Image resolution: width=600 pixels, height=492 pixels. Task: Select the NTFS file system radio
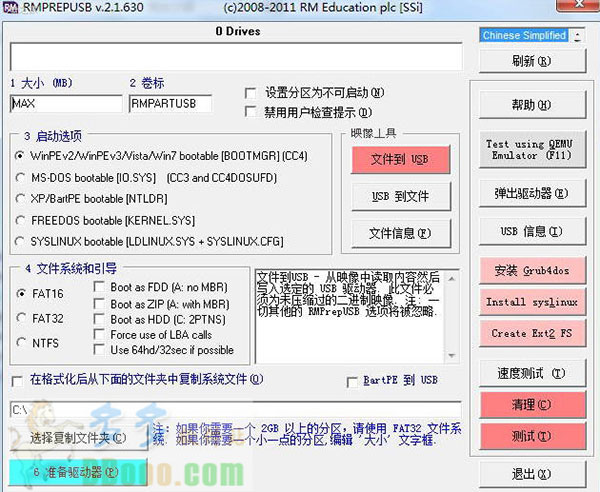(x=22, y=343)
